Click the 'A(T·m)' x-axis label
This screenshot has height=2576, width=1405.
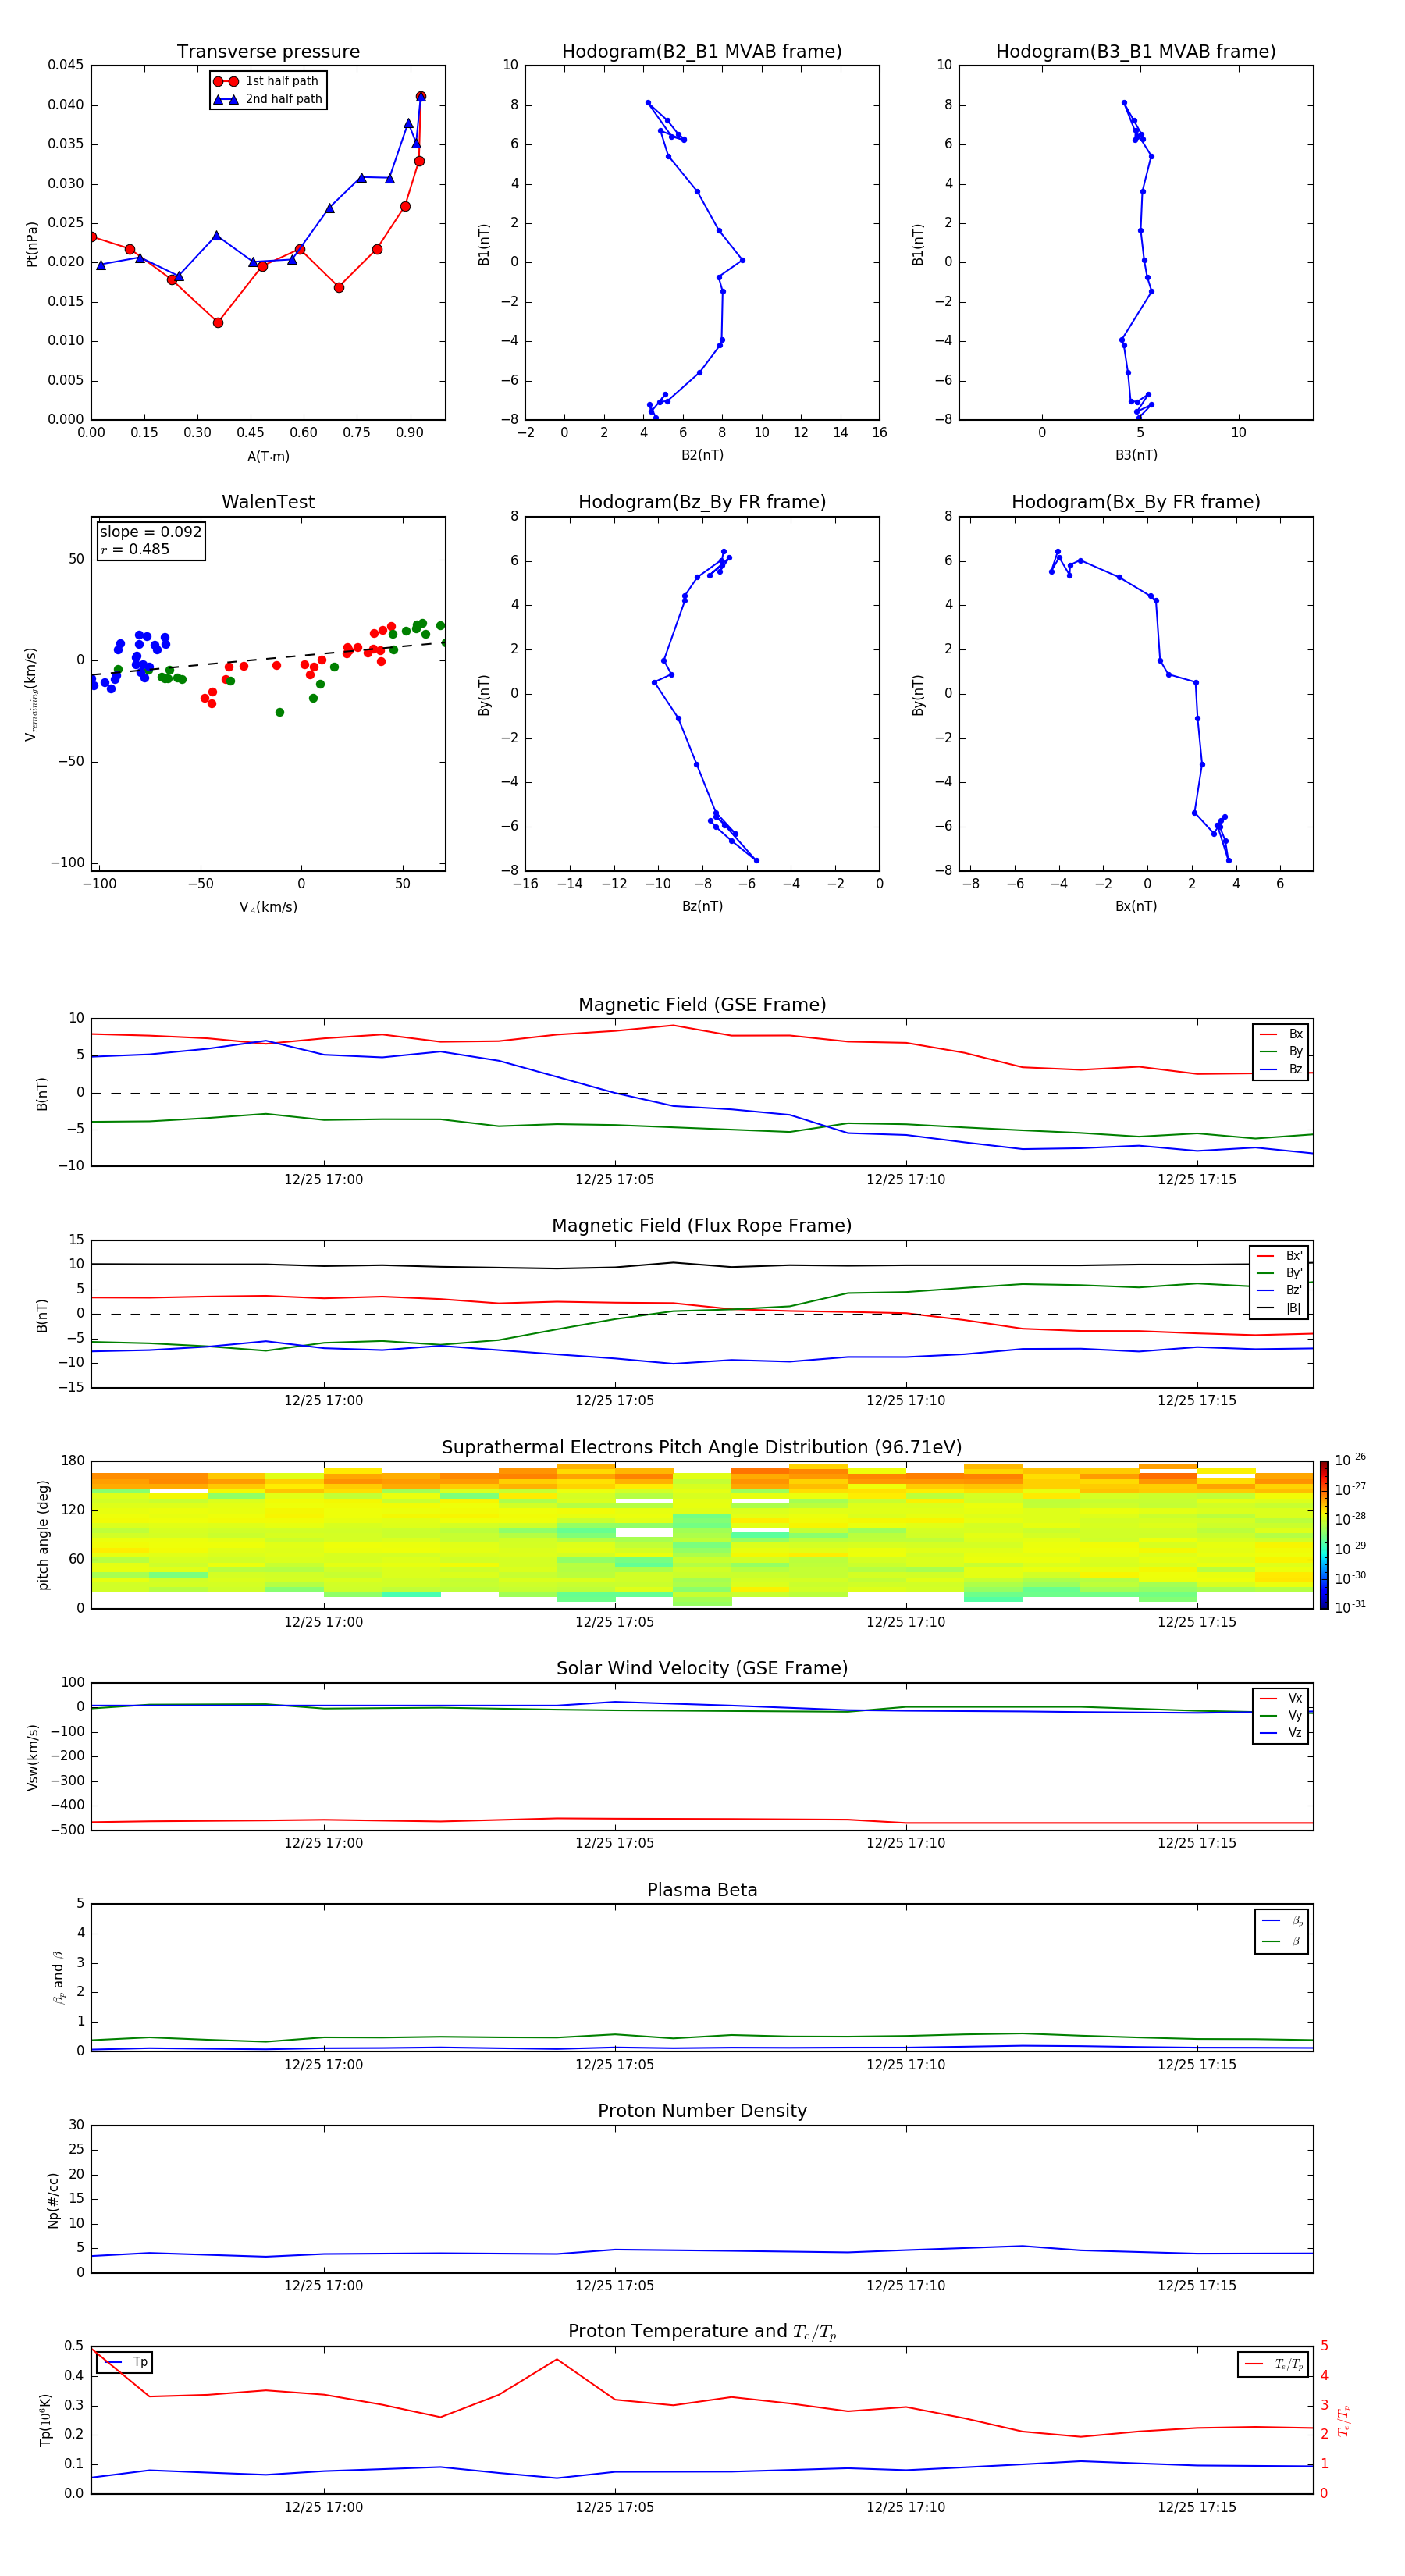[268, 457]
